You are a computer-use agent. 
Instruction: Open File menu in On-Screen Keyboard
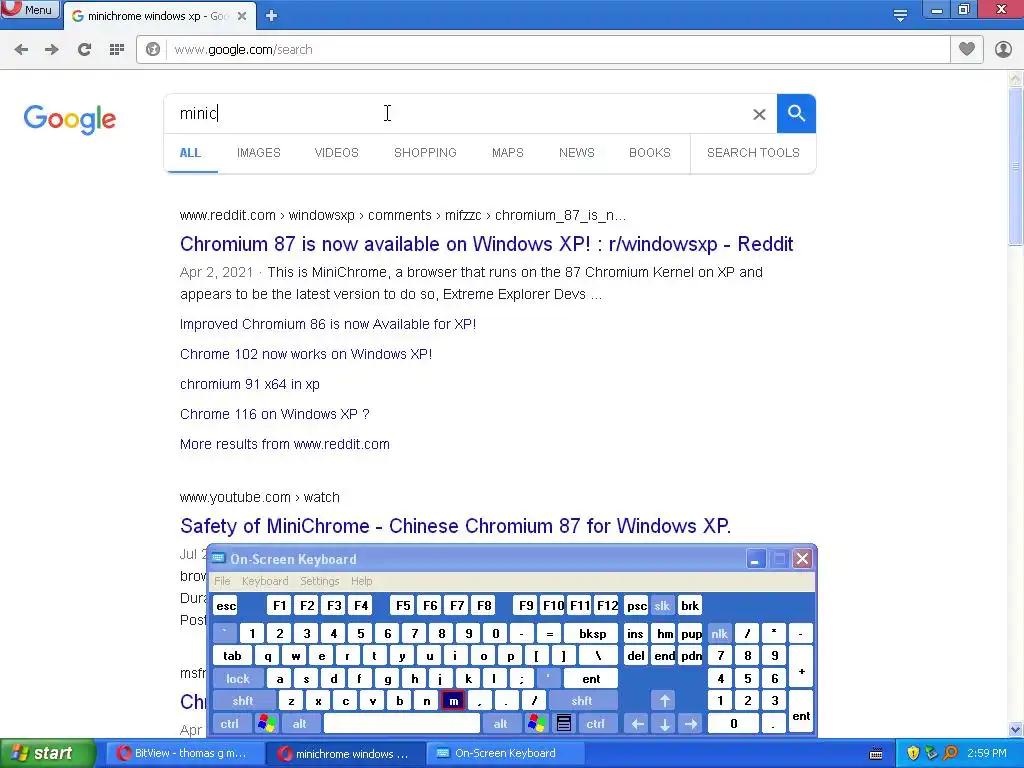pos(222,581)
